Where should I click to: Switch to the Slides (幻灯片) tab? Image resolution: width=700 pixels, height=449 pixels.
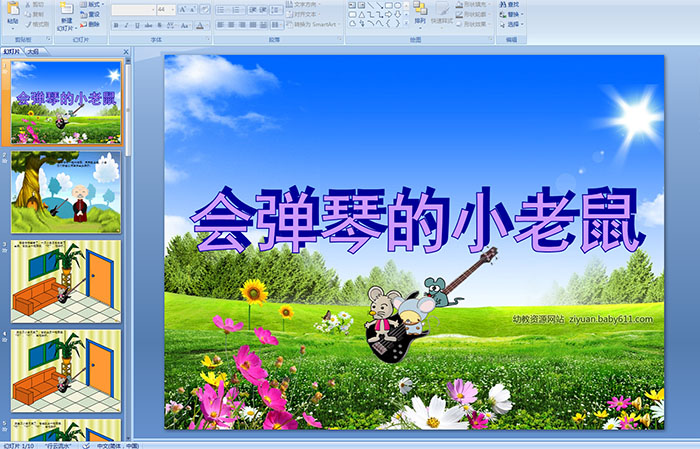(12, 52)
